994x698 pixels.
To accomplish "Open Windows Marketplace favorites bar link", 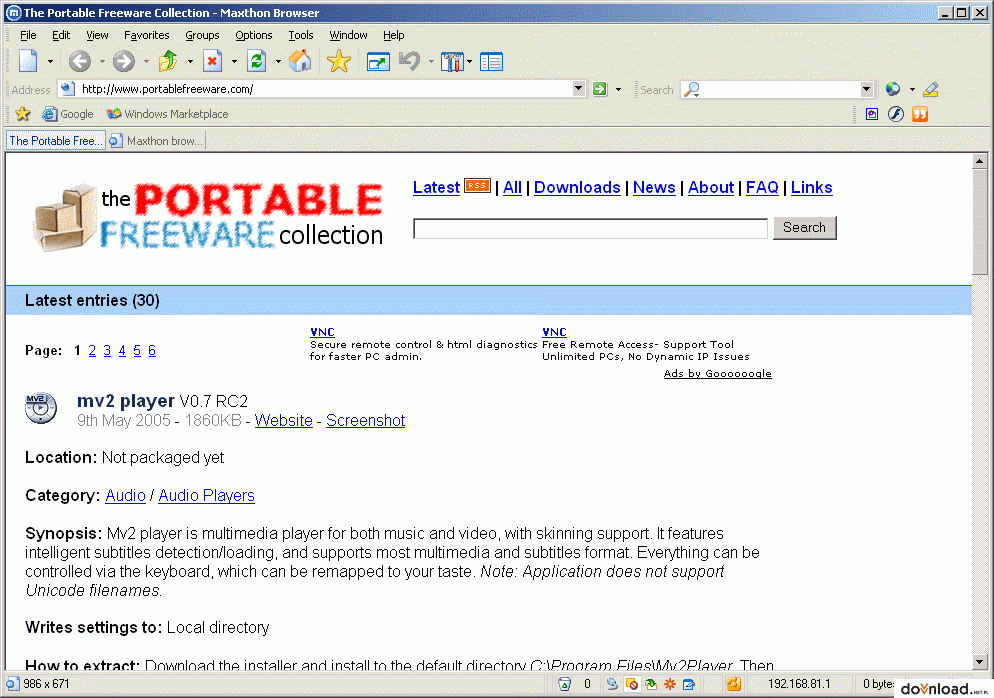I will click(x=168, y=114).
